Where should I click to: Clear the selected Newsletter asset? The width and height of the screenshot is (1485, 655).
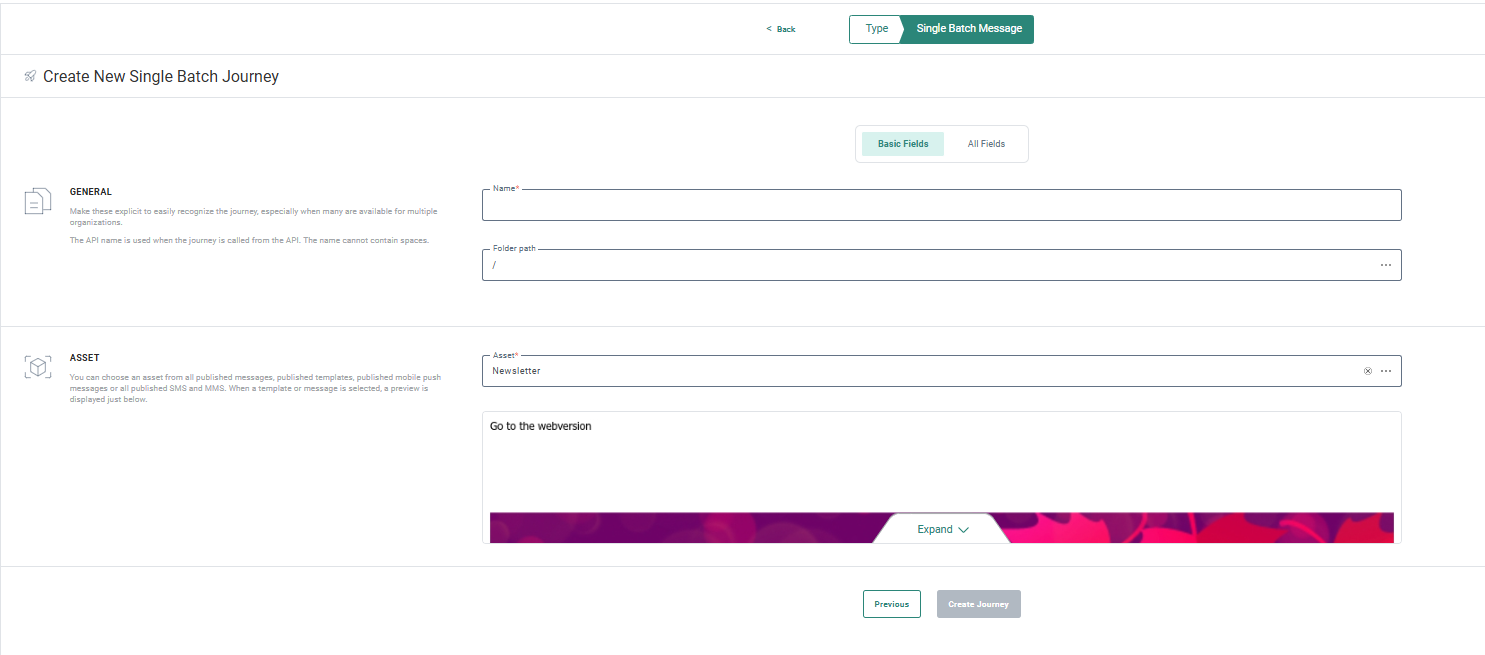click(1367, 371)
